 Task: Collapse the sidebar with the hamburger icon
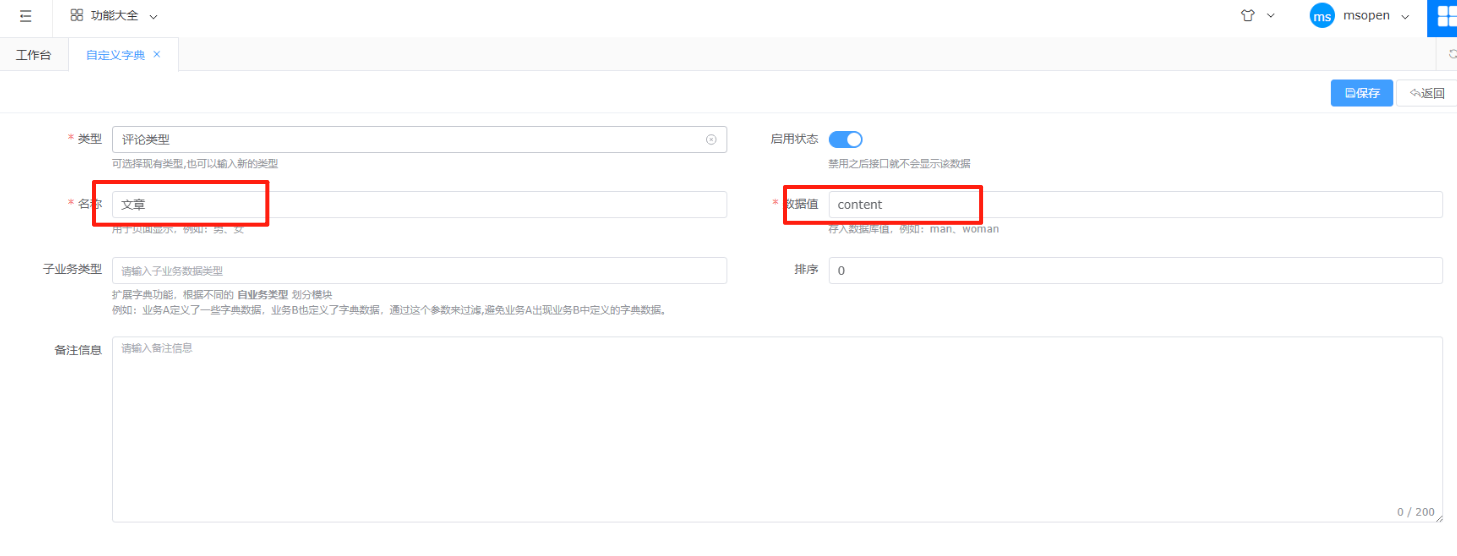click(x=26, y=16)
